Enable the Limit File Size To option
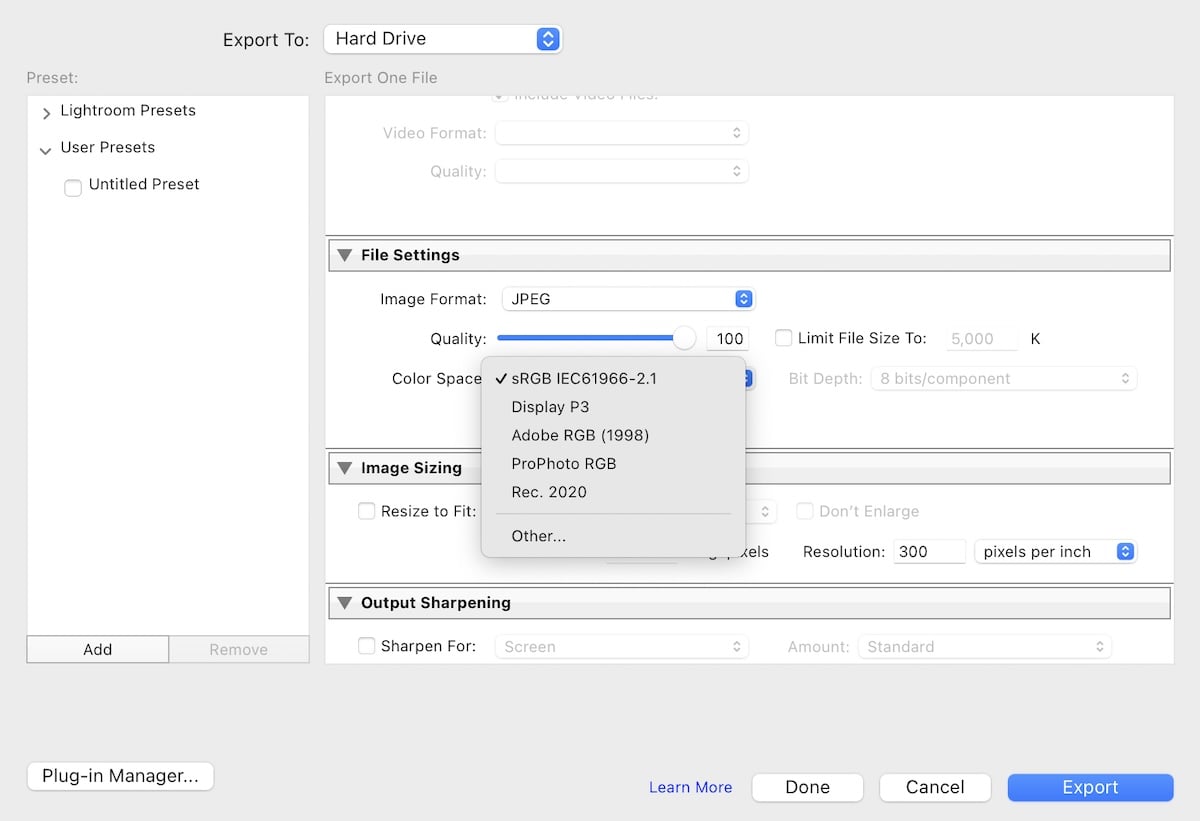Screen dimensions: 1200x821 click(783, 338)
